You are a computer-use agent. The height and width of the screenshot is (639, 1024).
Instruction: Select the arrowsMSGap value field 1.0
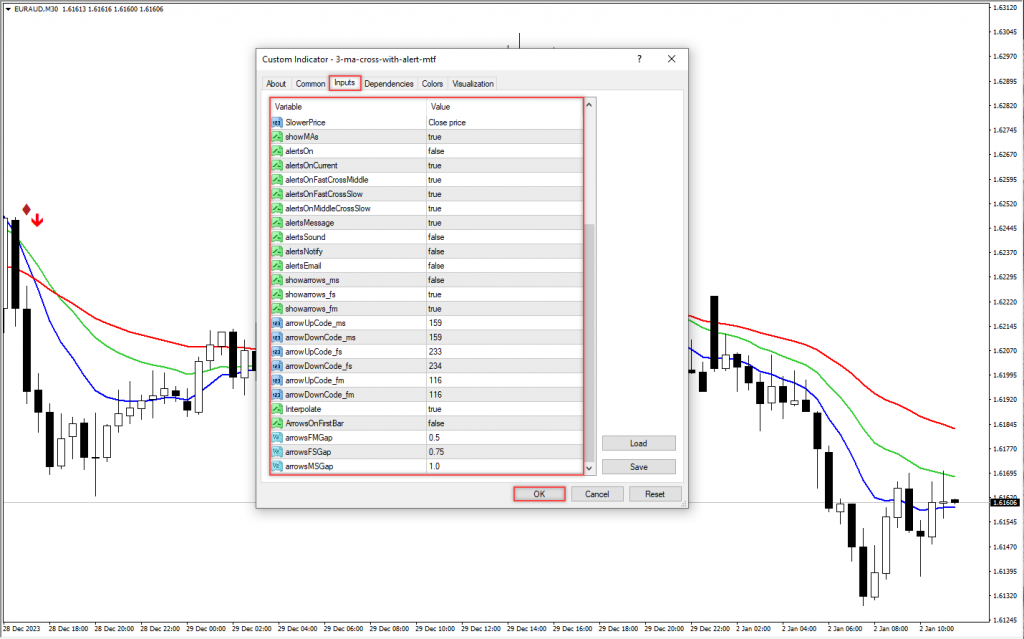(500, 466)
